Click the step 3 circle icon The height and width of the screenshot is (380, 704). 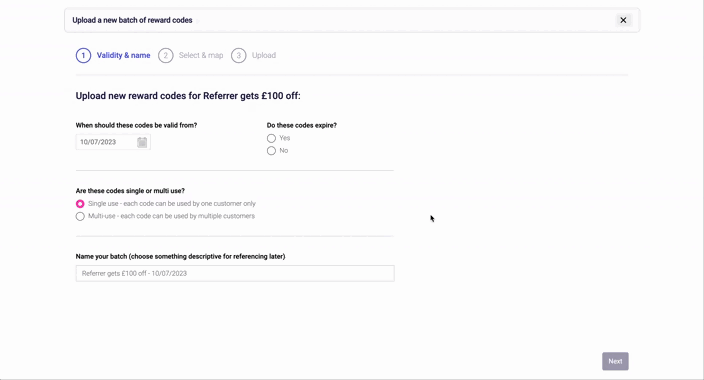[x=239, y=55]
